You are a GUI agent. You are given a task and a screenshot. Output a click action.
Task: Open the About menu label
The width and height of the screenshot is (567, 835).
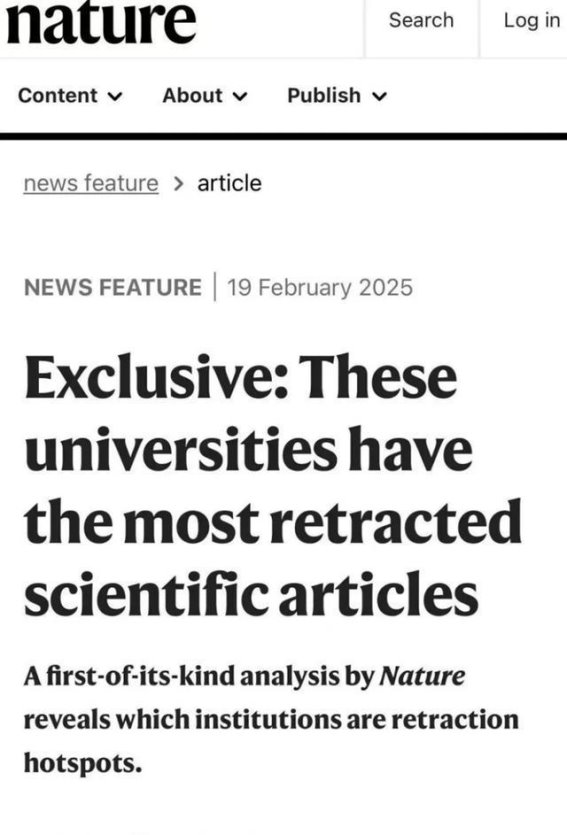point(192,96)
